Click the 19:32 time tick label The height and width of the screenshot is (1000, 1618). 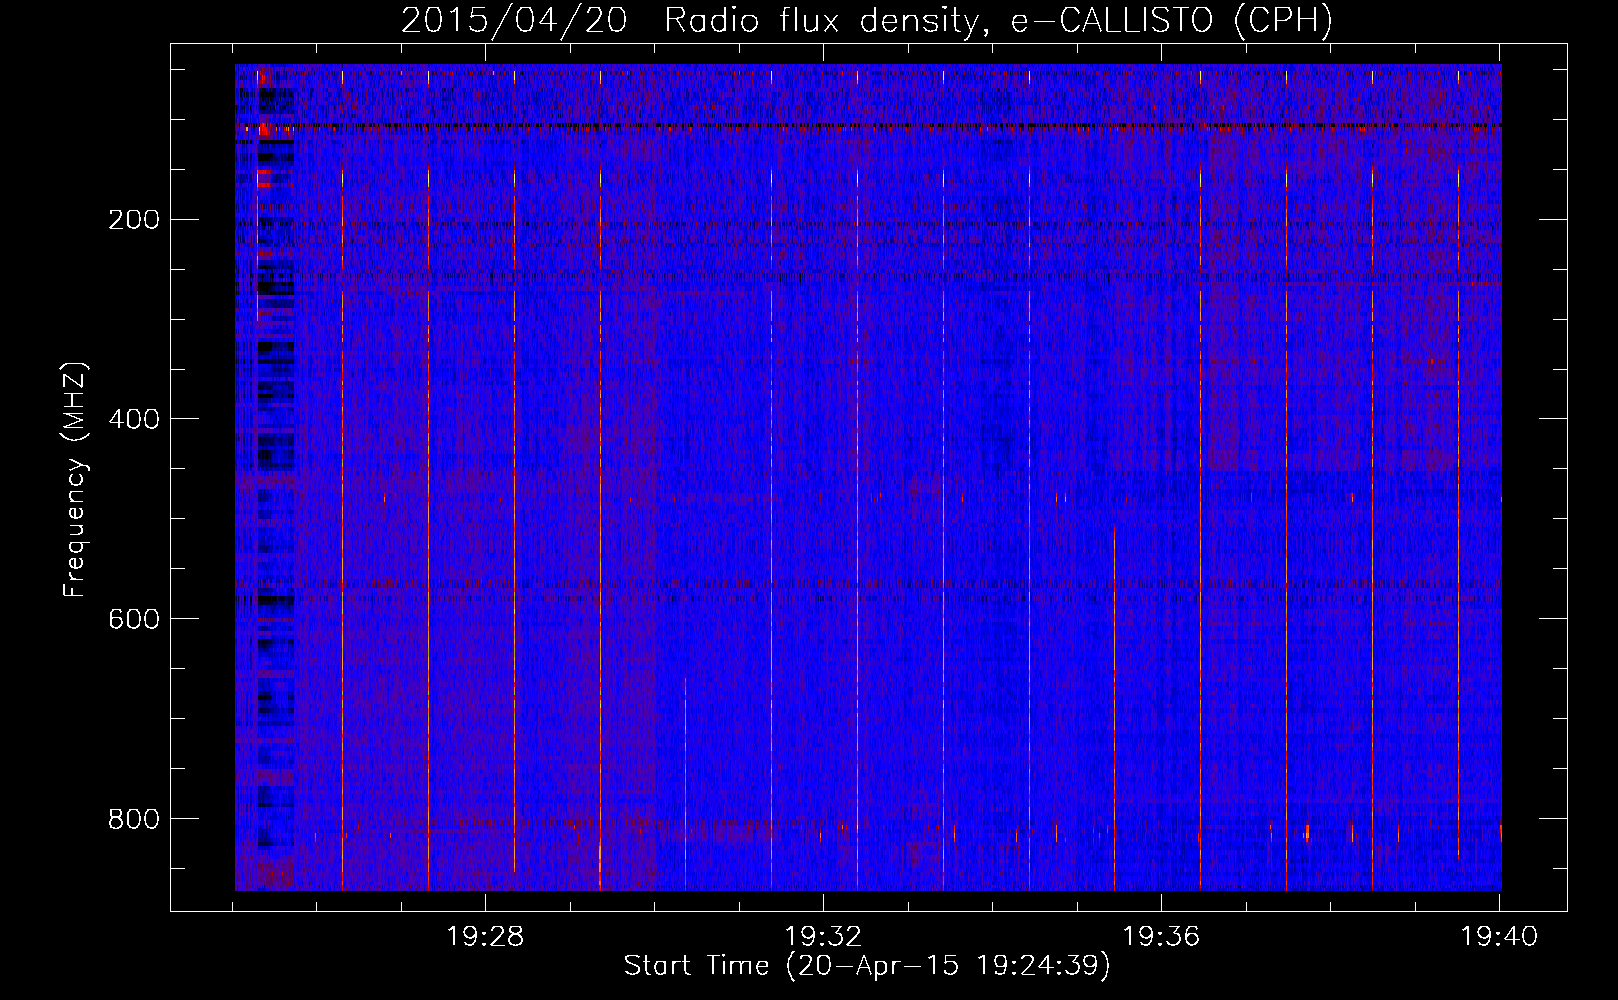pyautogui.click(x=823, y=937)
